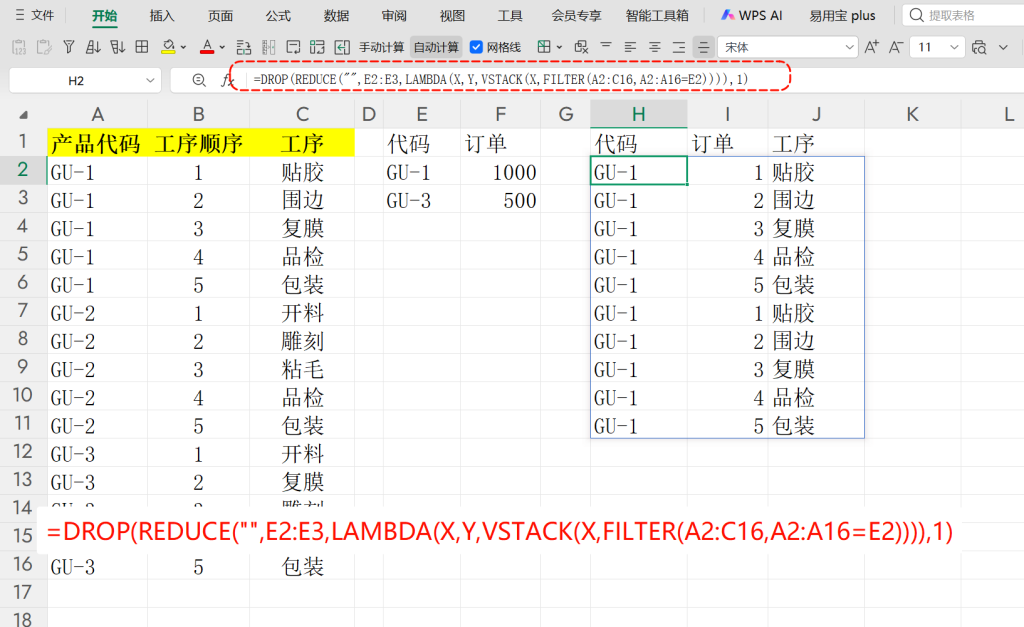The height and width of the screenshot is (627, 1024).
Task: Click the find and replace icon
Action: pos(979,47)
